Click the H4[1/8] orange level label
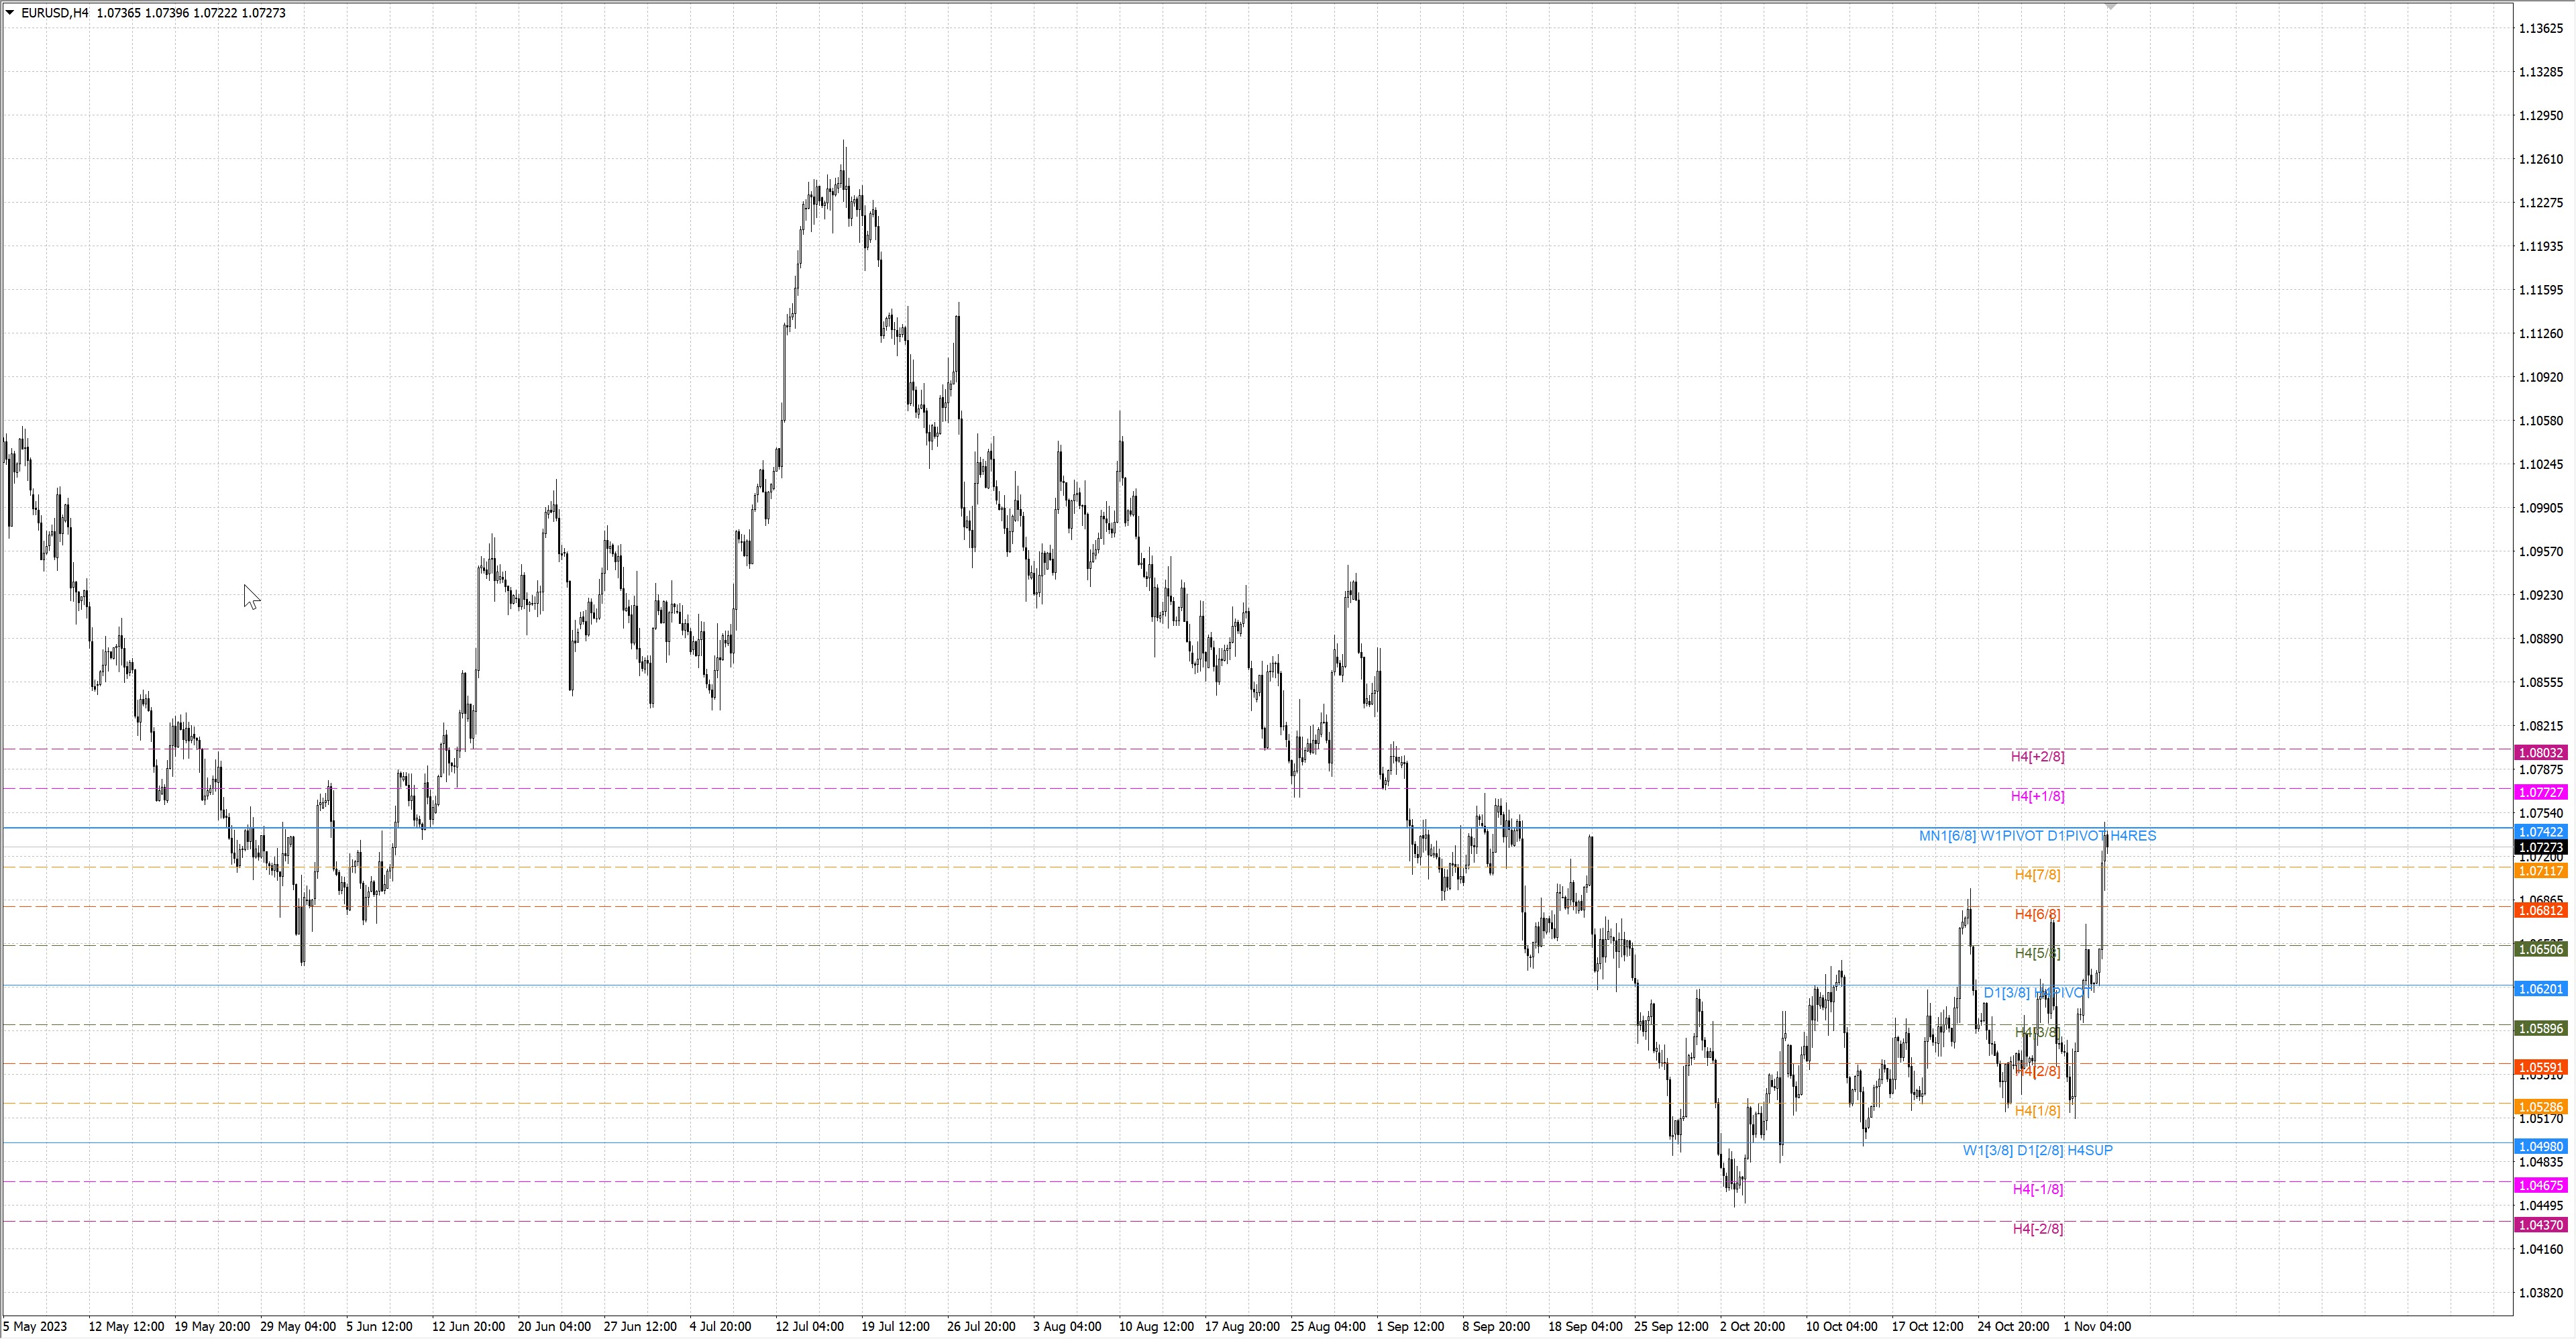 pyautogui.click(x=2037, y=1111)
